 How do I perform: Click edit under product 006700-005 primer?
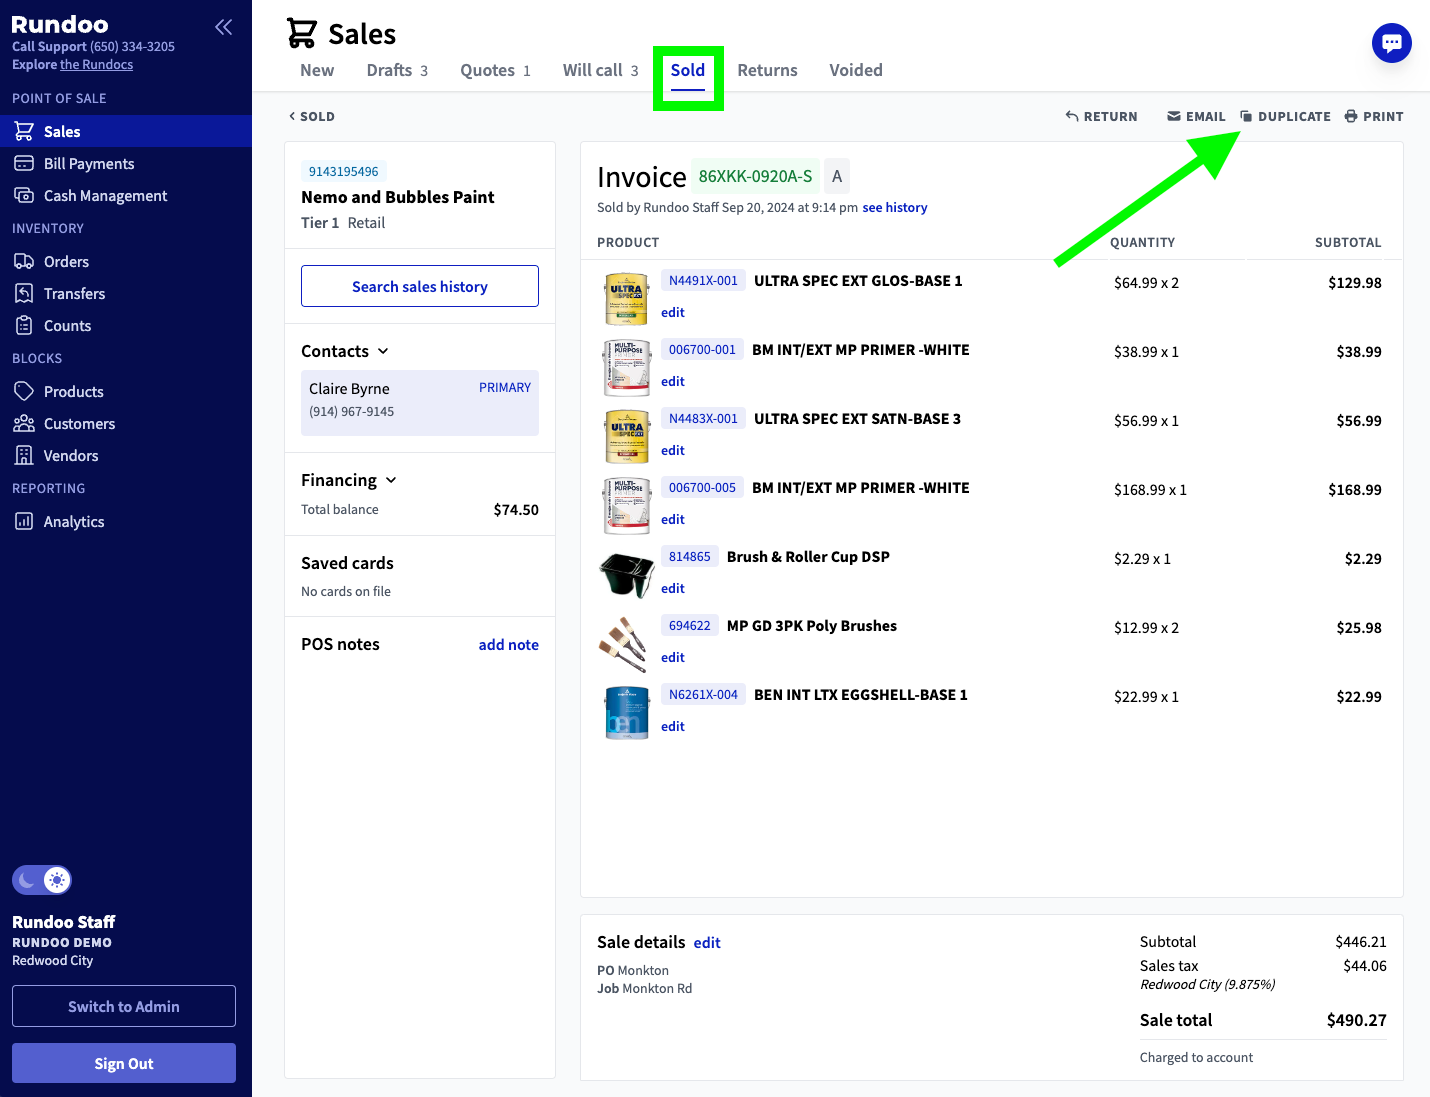(673, 519)
